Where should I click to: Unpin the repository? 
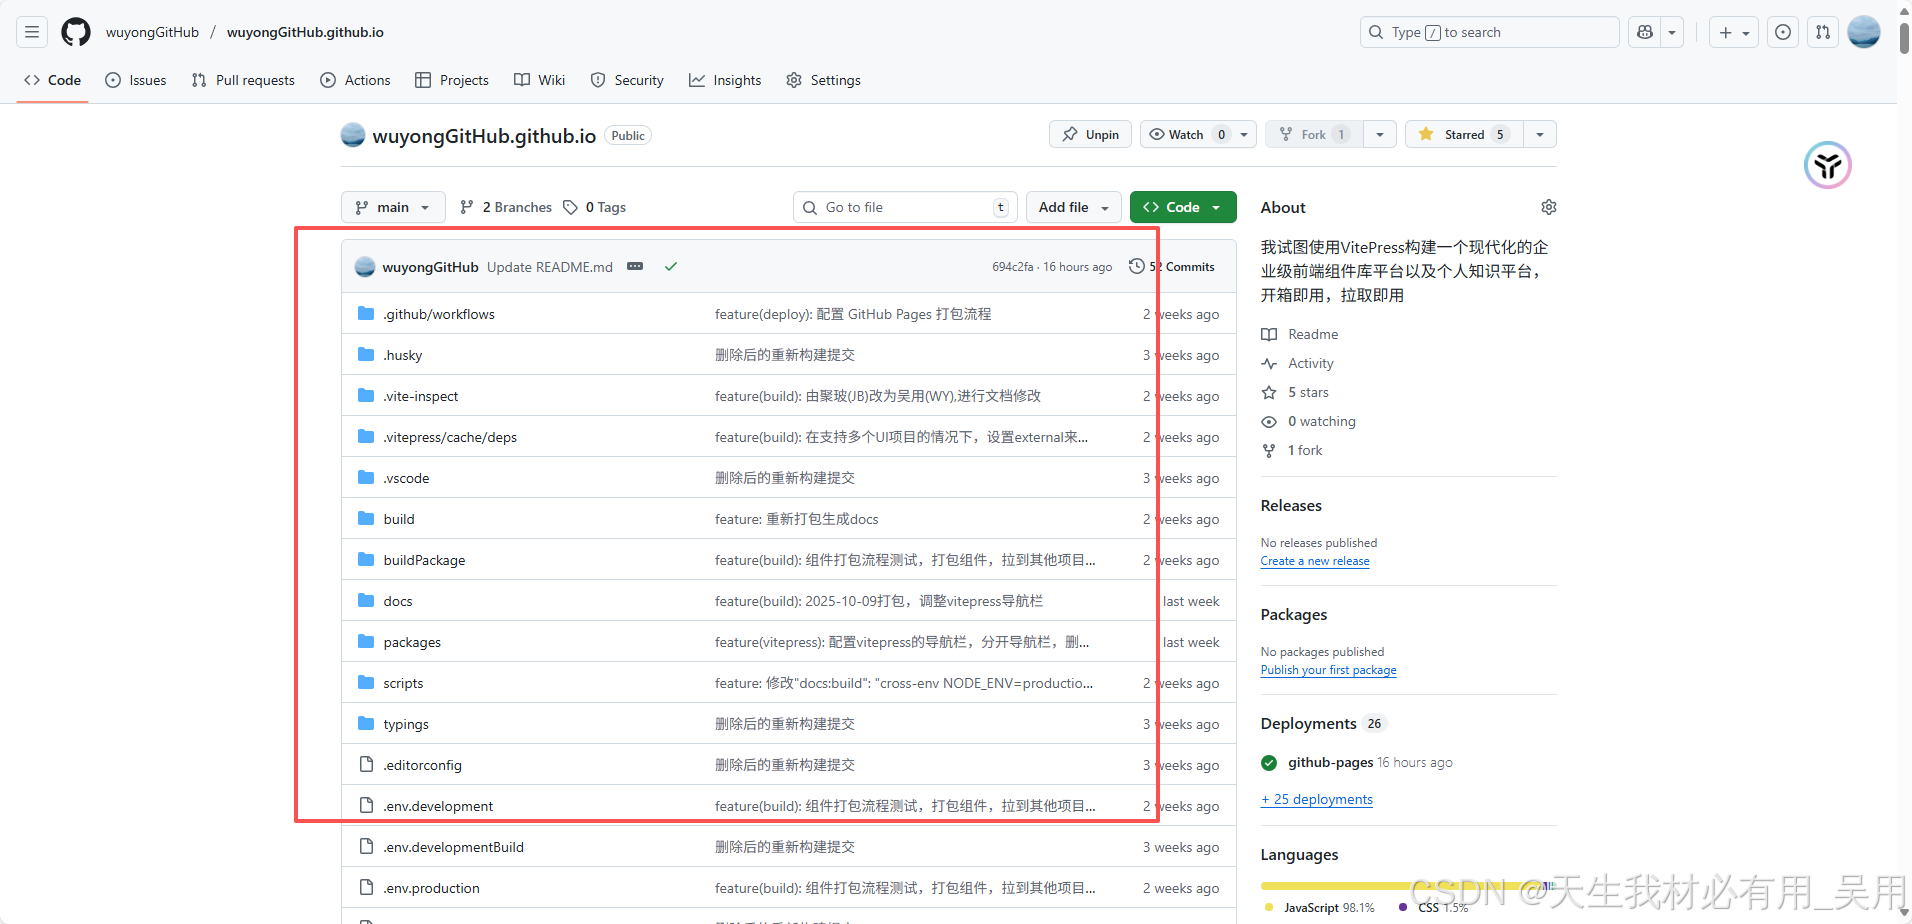pos(1089,133)
